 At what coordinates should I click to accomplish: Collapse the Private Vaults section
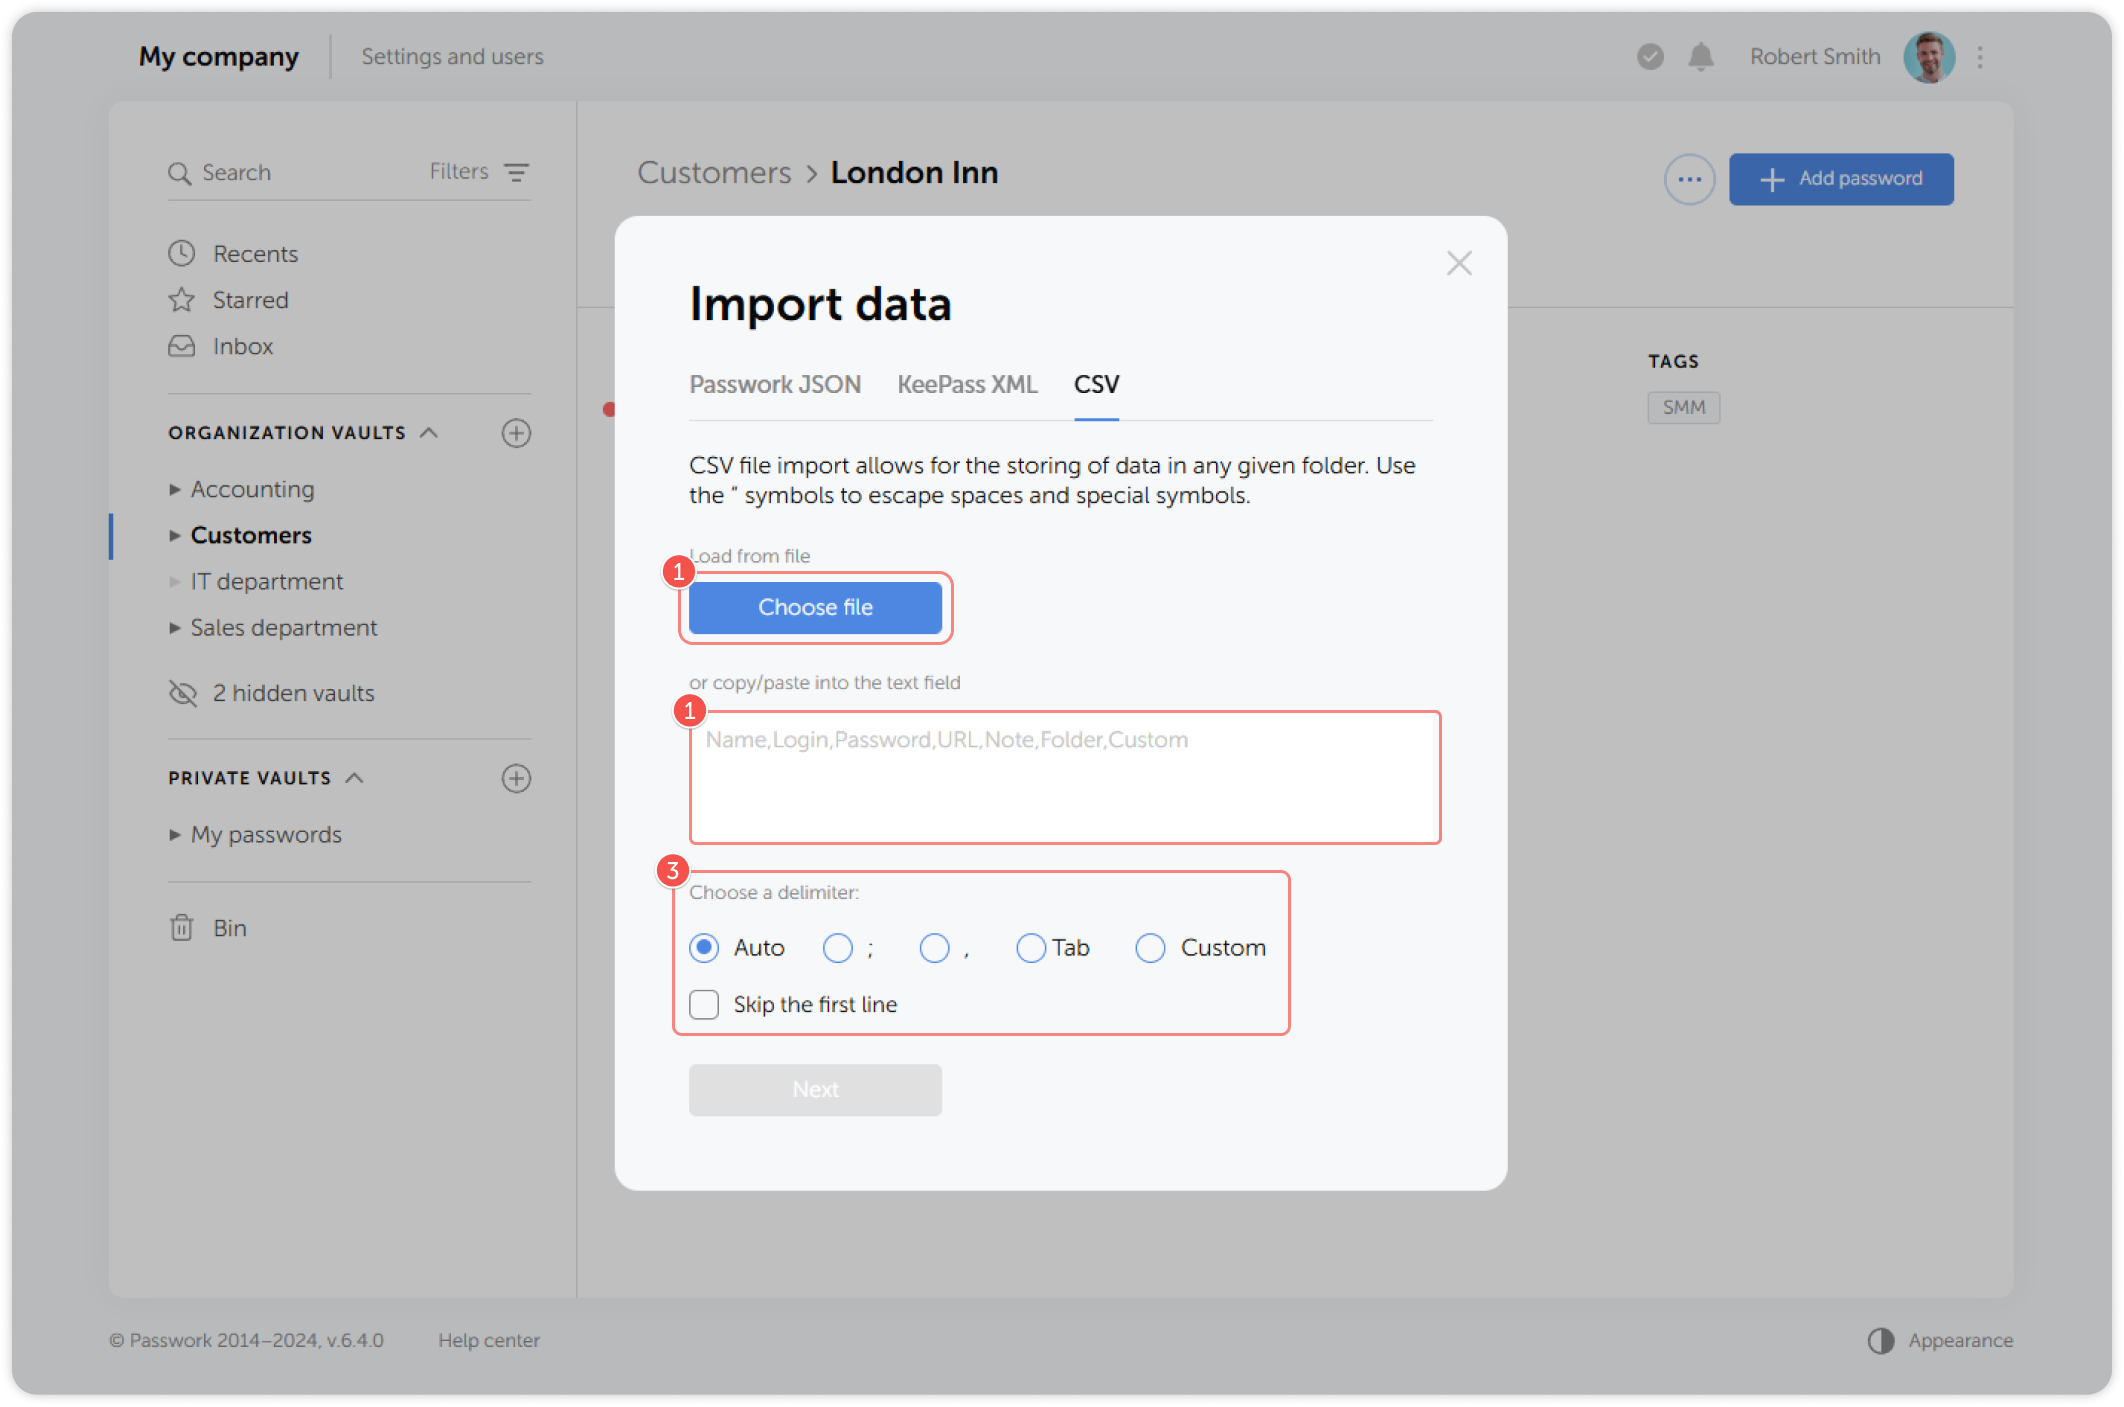[x=355, y=777]
